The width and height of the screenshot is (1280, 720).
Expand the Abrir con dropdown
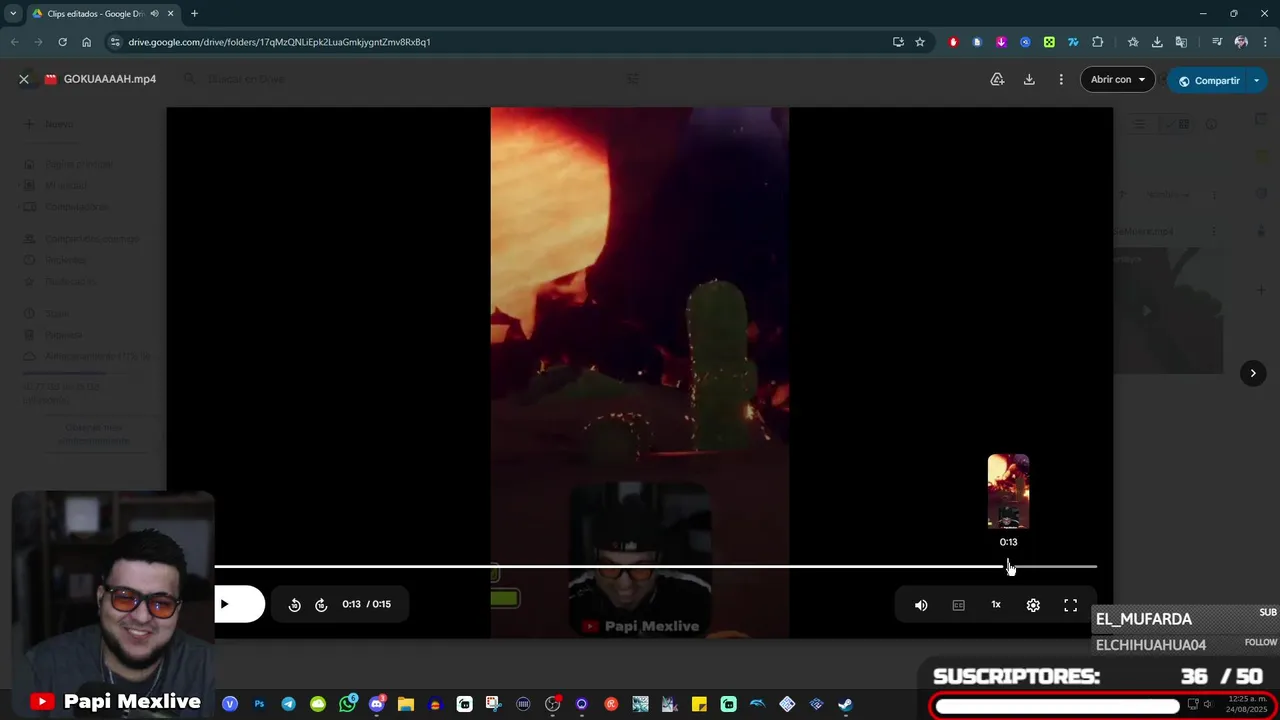tap(1118, 80)
